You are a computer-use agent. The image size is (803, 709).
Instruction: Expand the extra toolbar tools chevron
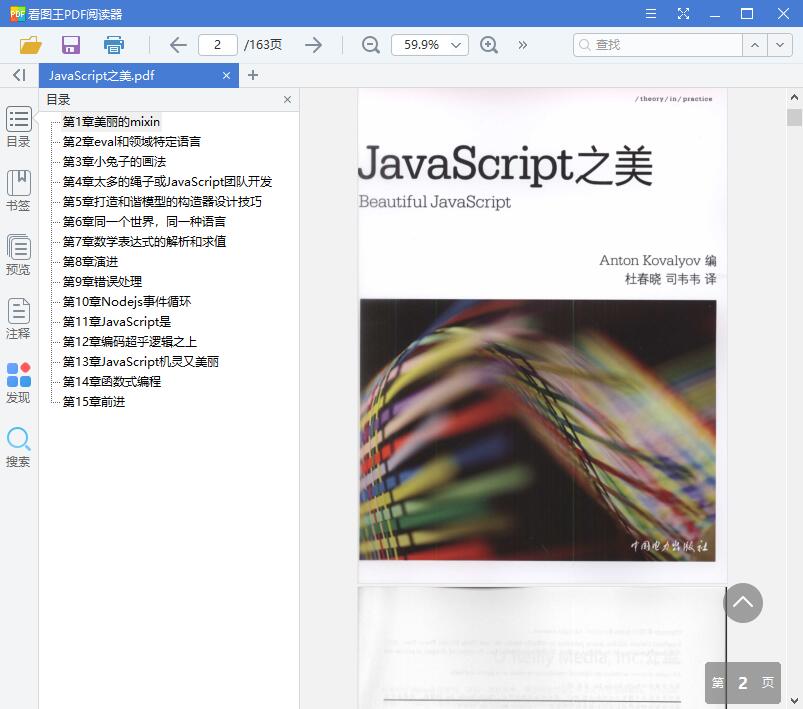522,45
